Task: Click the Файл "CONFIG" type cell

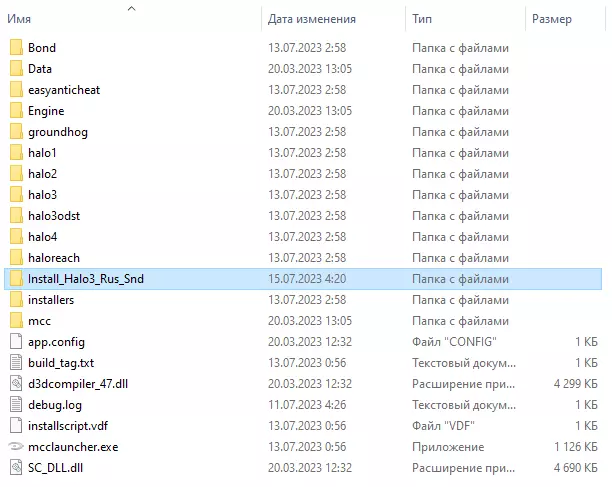Action: (x=454, y=342)
